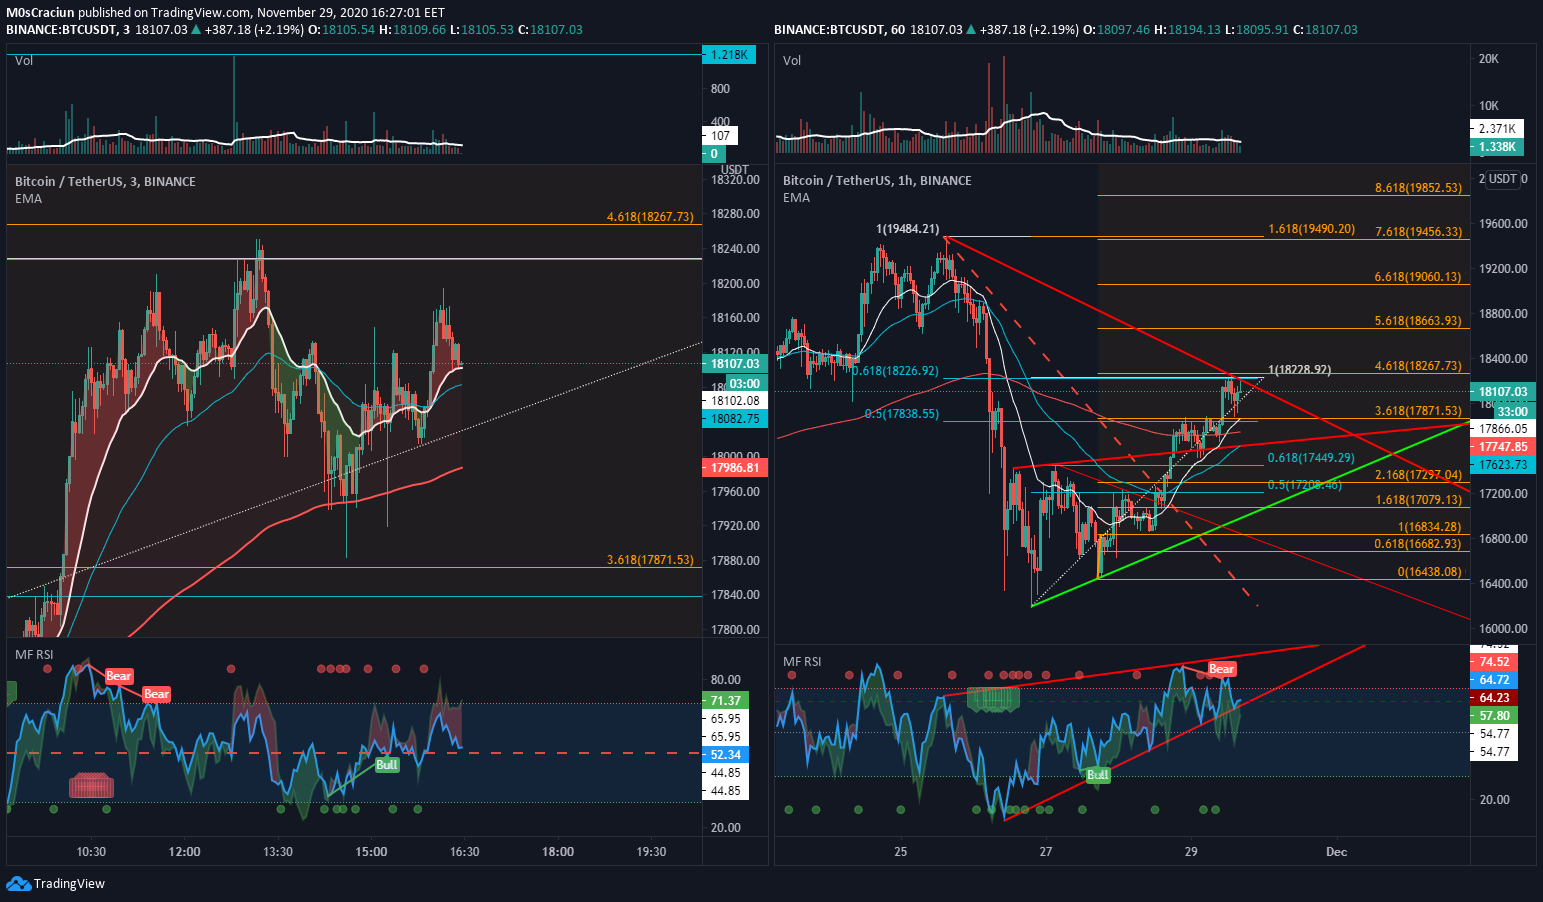The height and width of the screenshot is (902, 1543).
Task: Click the 7.618(19456.33) fib label
Action: 1418,232
